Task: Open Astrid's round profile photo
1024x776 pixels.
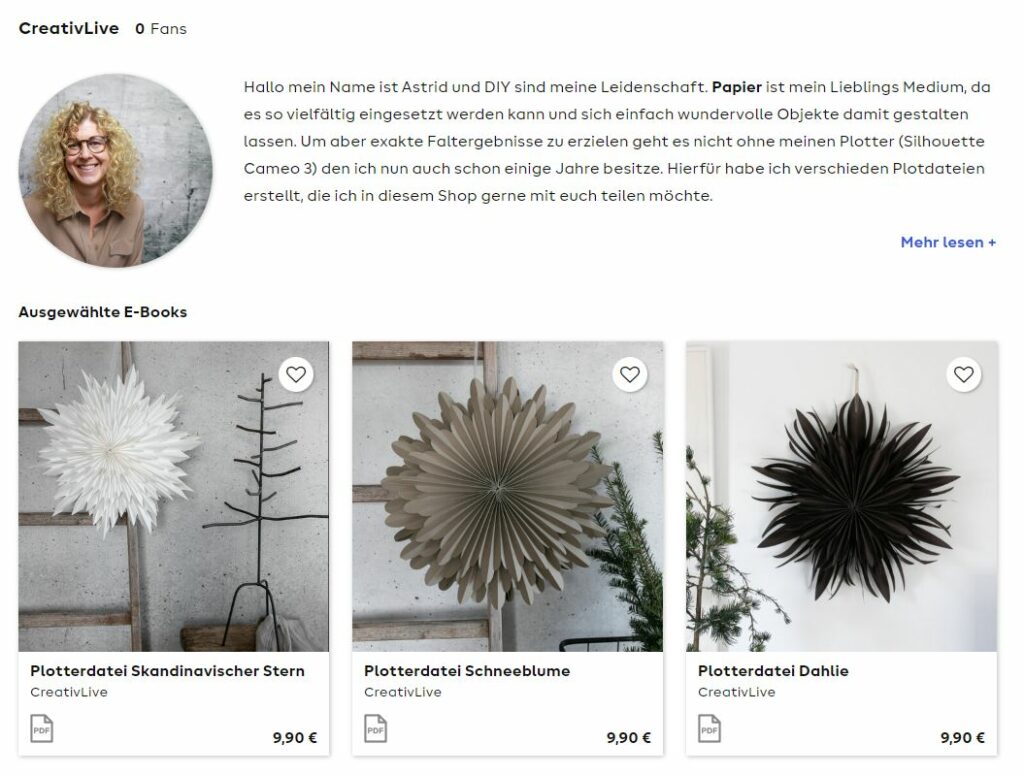Action: click(116, 170)
